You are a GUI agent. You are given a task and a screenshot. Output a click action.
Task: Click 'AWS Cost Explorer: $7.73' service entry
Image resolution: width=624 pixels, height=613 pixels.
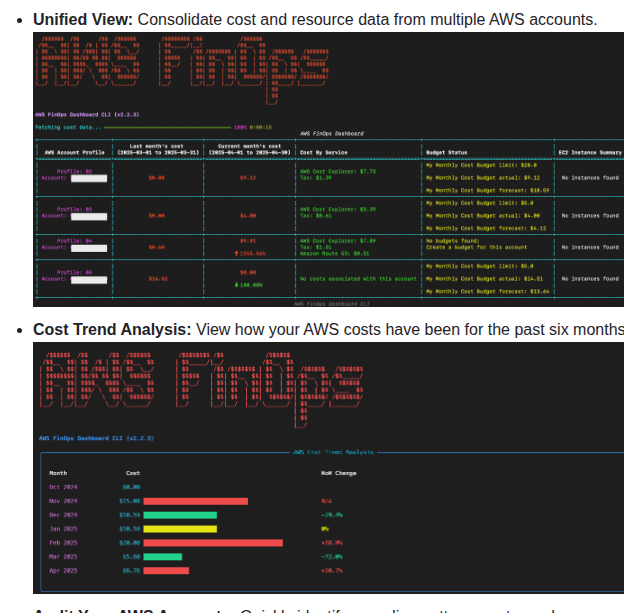338,171
